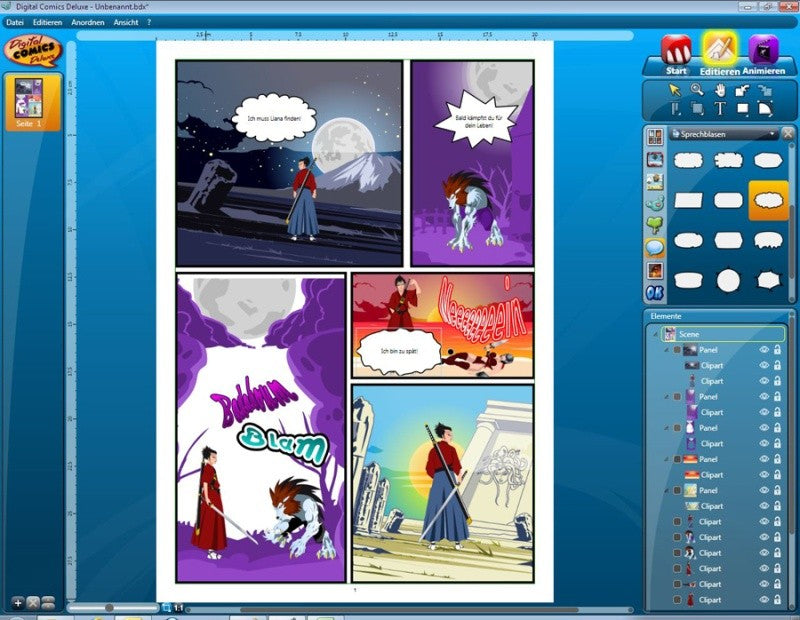800x620 pixels.
Task: Open the scenery objects library category
Action: 655,181
